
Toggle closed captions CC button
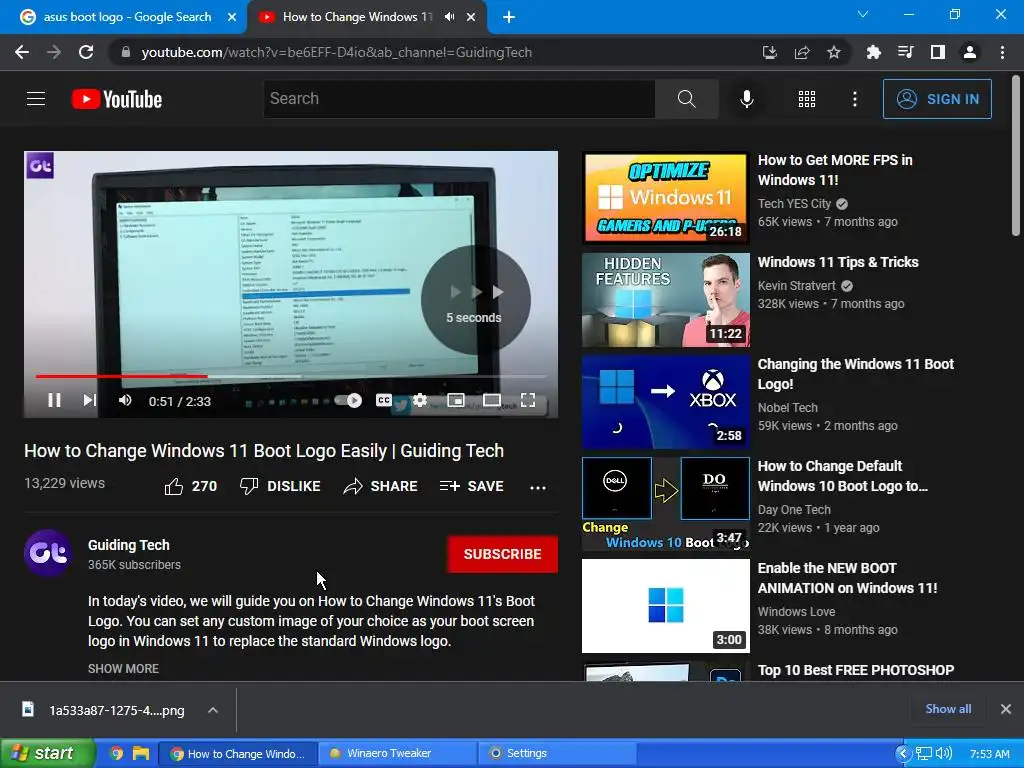pyautogui.click(x=384, y=400)
